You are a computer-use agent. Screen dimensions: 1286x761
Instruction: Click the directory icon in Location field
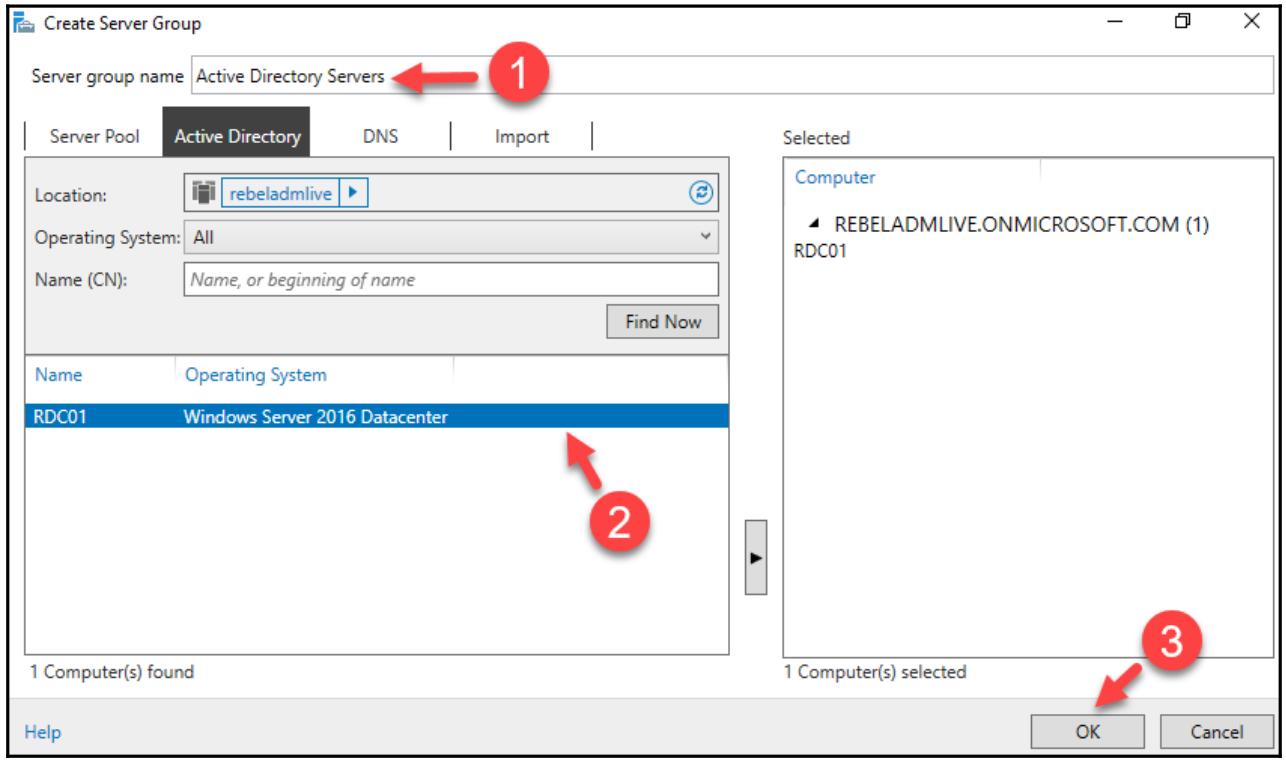click(x=203, y=194)
